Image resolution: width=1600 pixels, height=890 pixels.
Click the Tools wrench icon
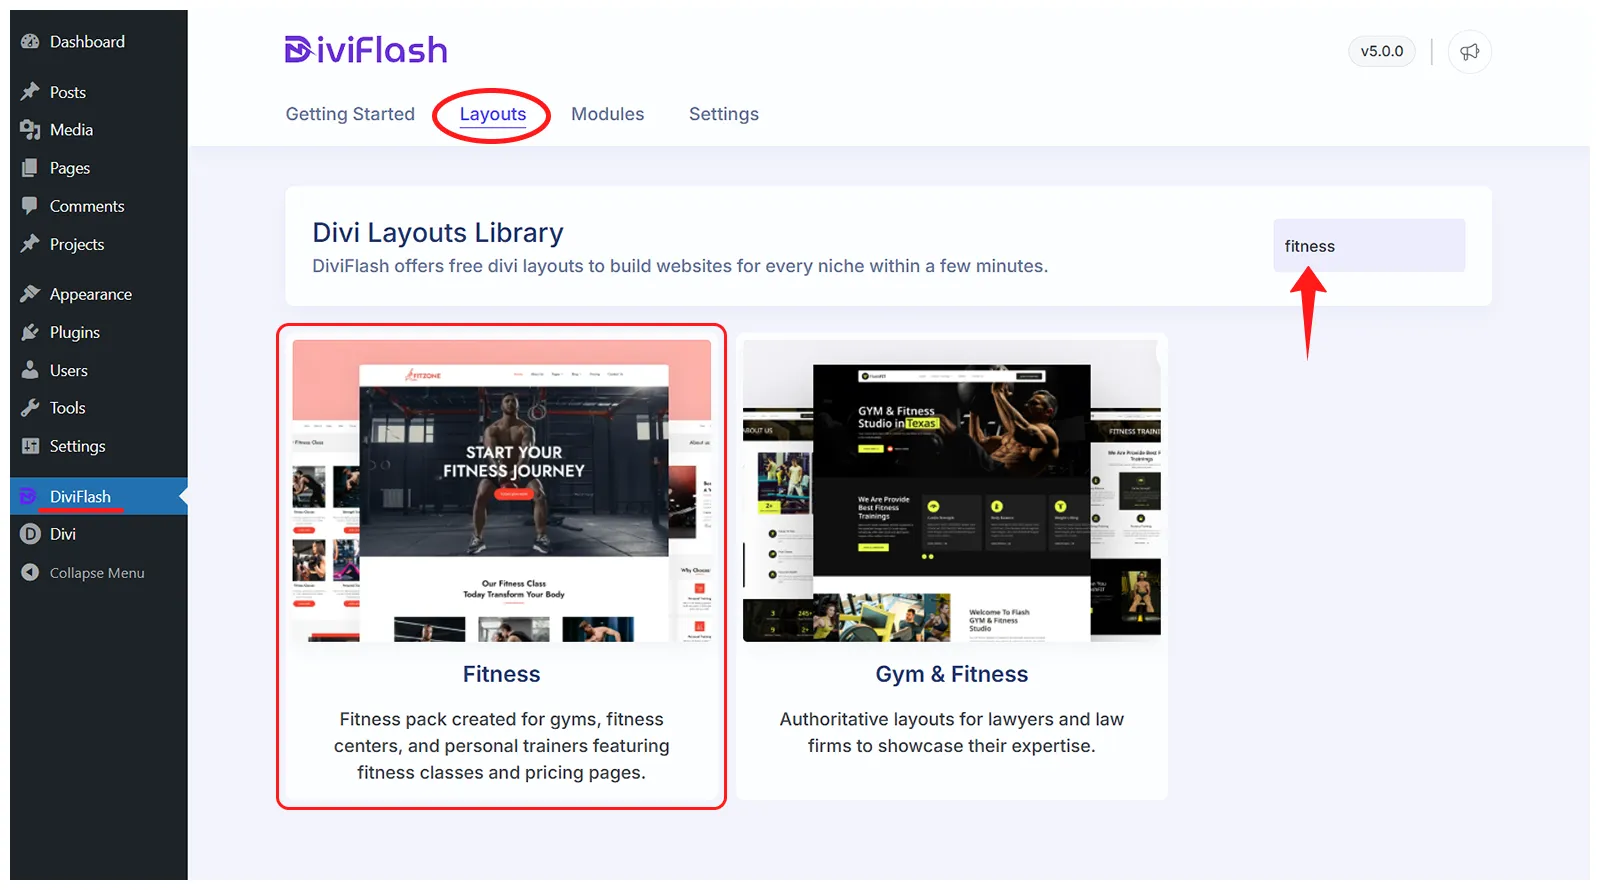(x=30, y=408)
